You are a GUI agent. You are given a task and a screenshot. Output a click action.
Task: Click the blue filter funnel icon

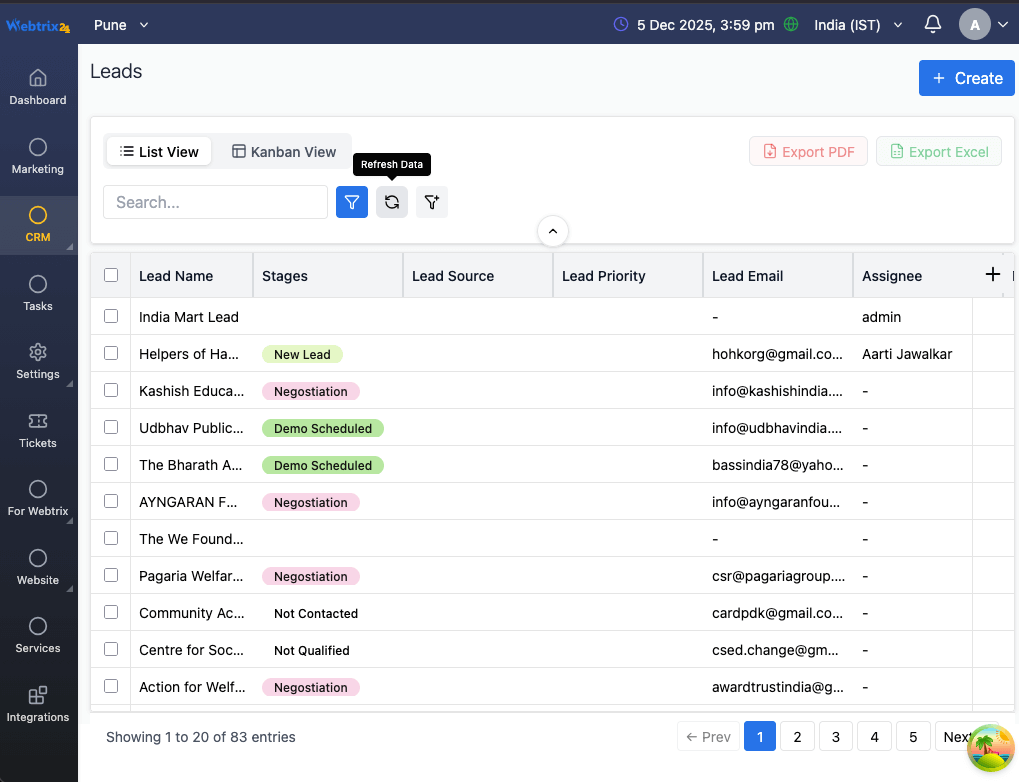click(x=352, y=202)
